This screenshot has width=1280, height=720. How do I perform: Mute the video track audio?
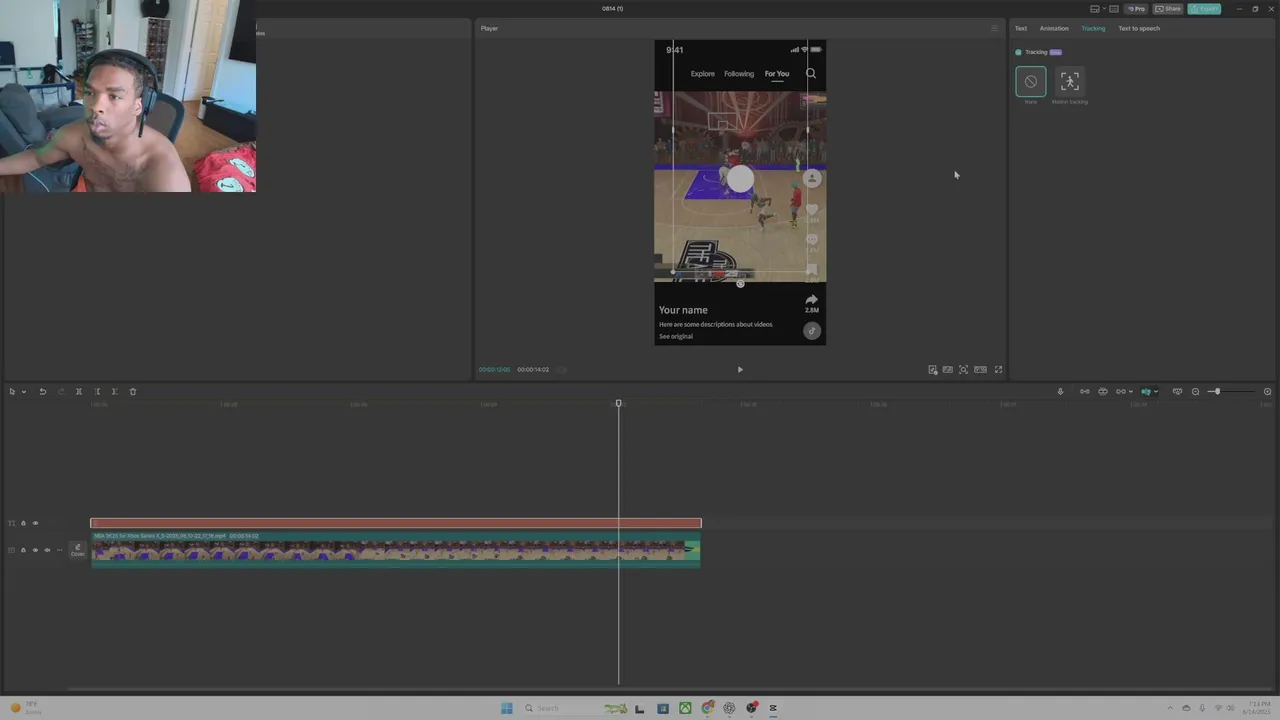pyautogui.click(x=47, y=550)
